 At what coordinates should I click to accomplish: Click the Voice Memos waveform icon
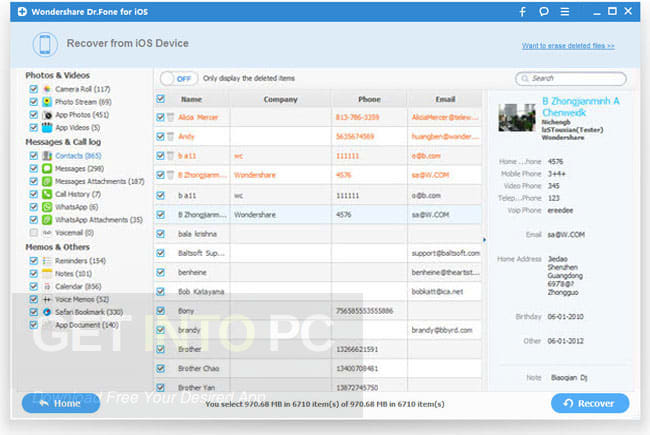pos(47,299)
